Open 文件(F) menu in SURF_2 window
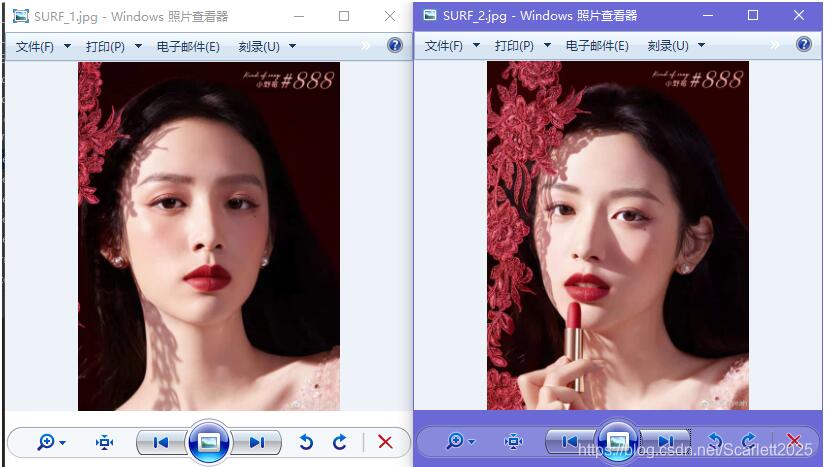This screenshot has width=825, height=467. tap(444, 46)
